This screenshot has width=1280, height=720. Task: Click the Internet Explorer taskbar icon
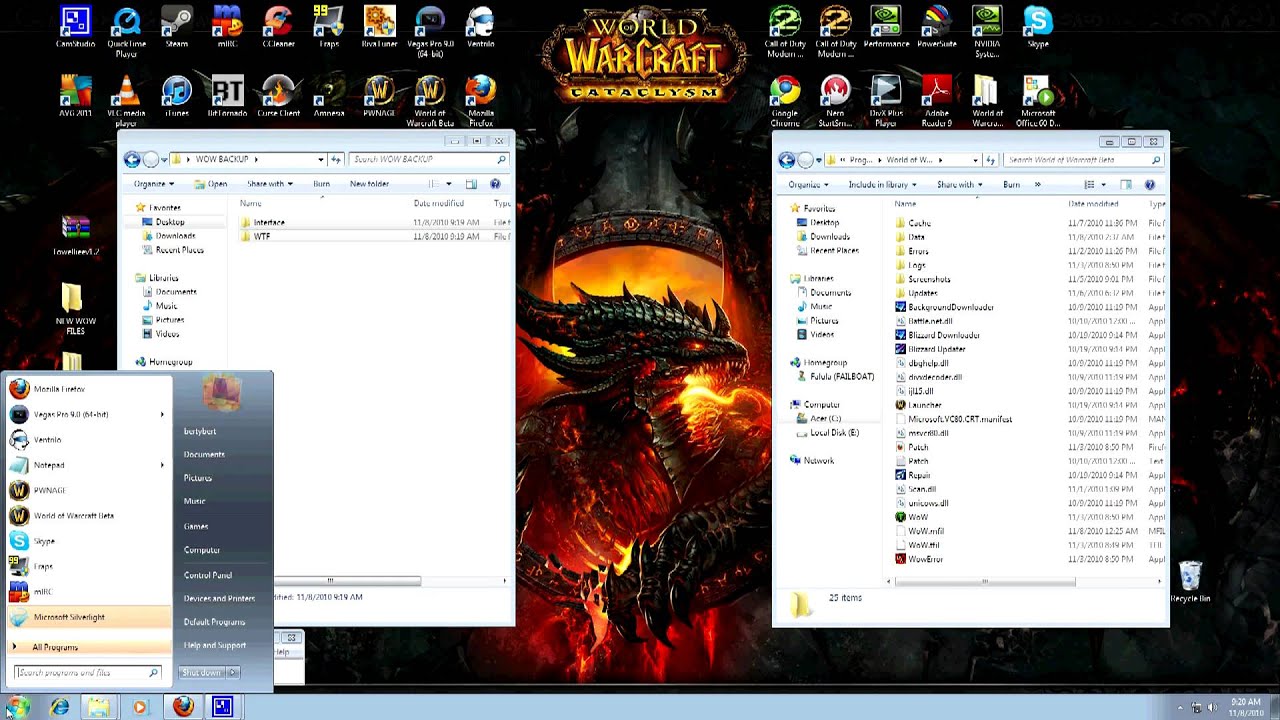pyautogui.click(x=60, y=707)
